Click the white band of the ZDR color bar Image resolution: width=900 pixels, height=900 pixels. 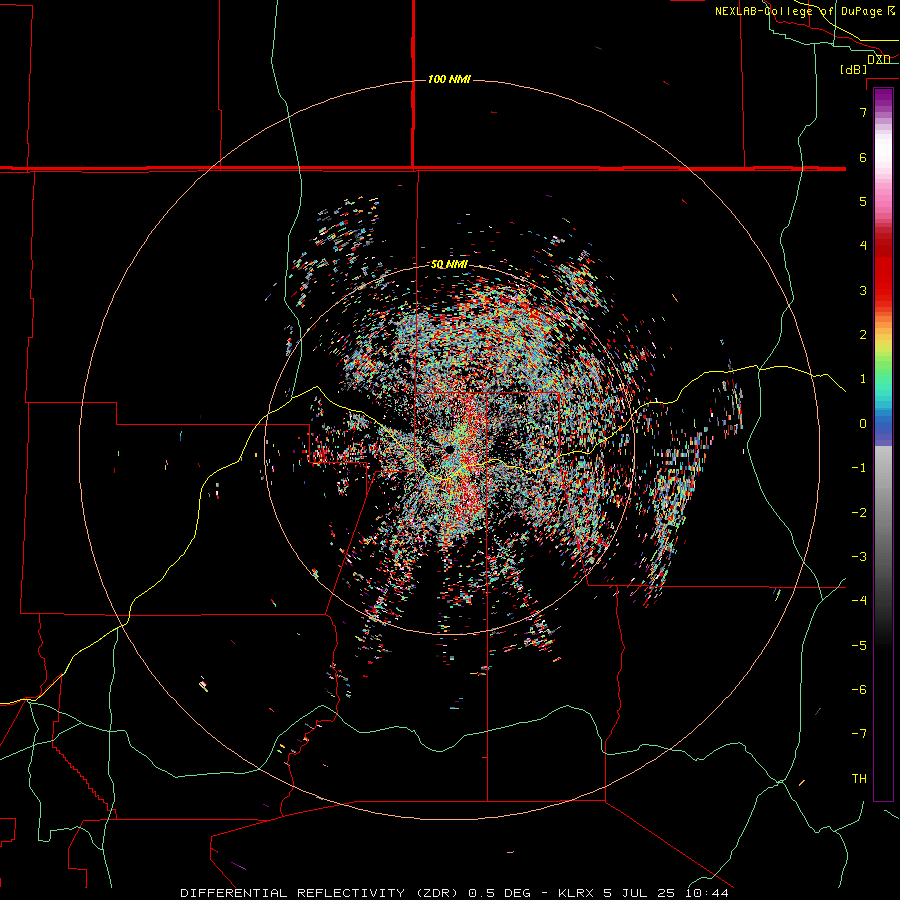click(x=883, y=150)
